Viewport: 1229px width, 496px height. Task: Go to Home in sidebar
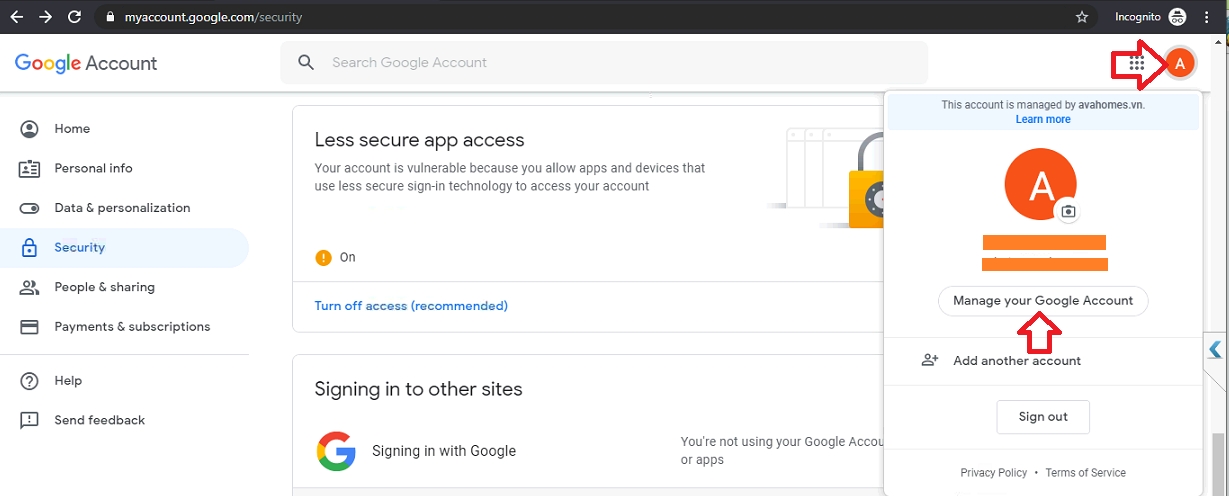click(x=72, y=129)
